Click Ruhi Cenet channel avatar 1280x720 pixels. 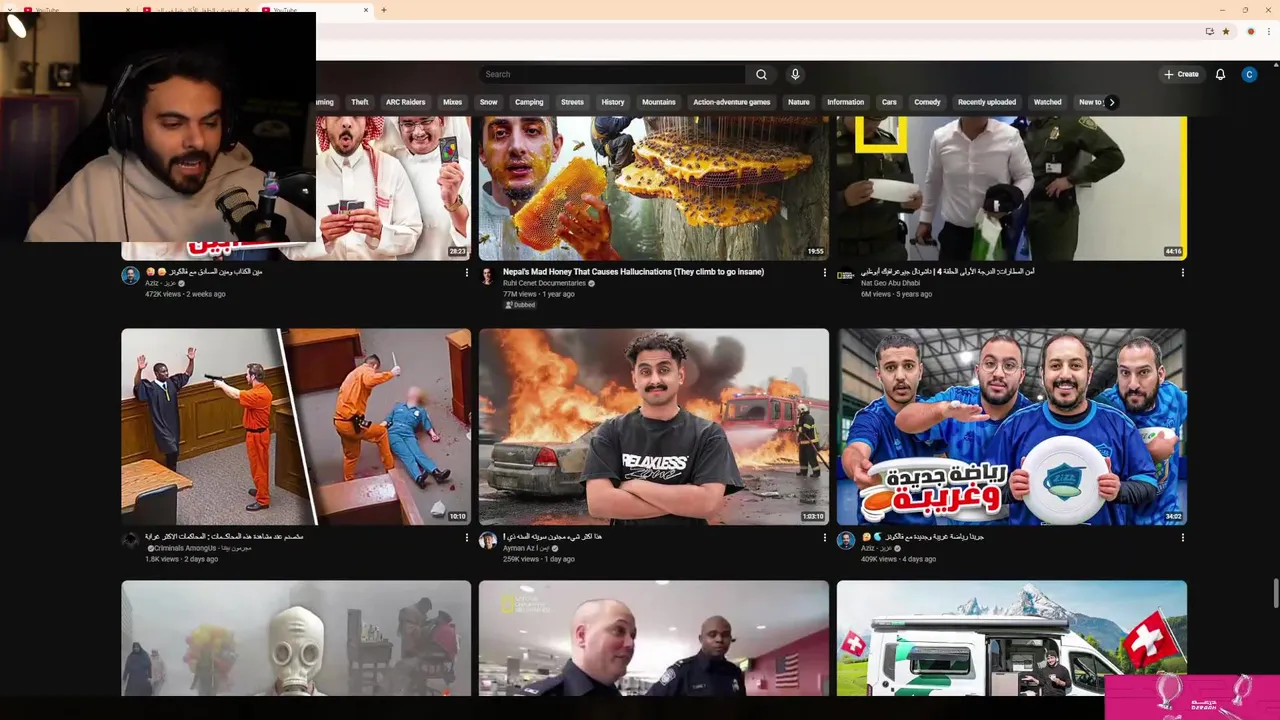coord(488,275)
